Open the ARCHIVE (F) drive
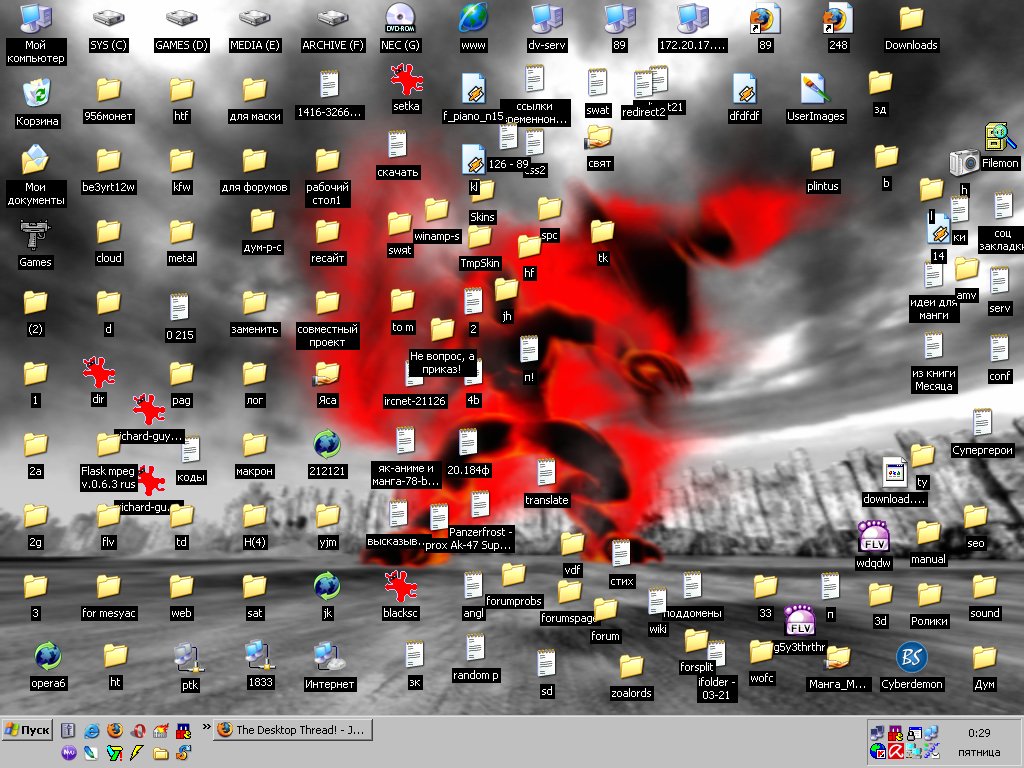1024x768 pixels. tap(332, 29)
